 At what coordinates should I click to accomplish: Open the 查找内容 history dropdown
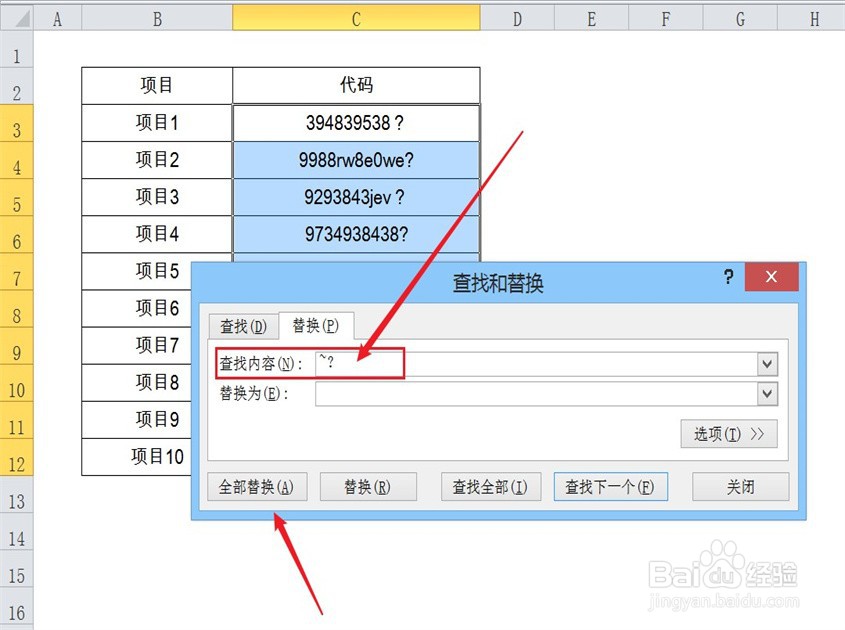(767, 363)
